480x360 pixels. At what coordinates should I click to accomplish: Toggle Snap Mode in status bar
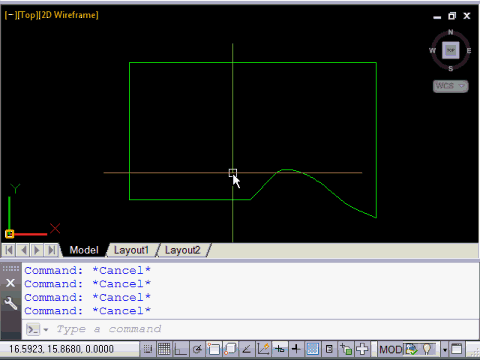[x=148, y=349]
